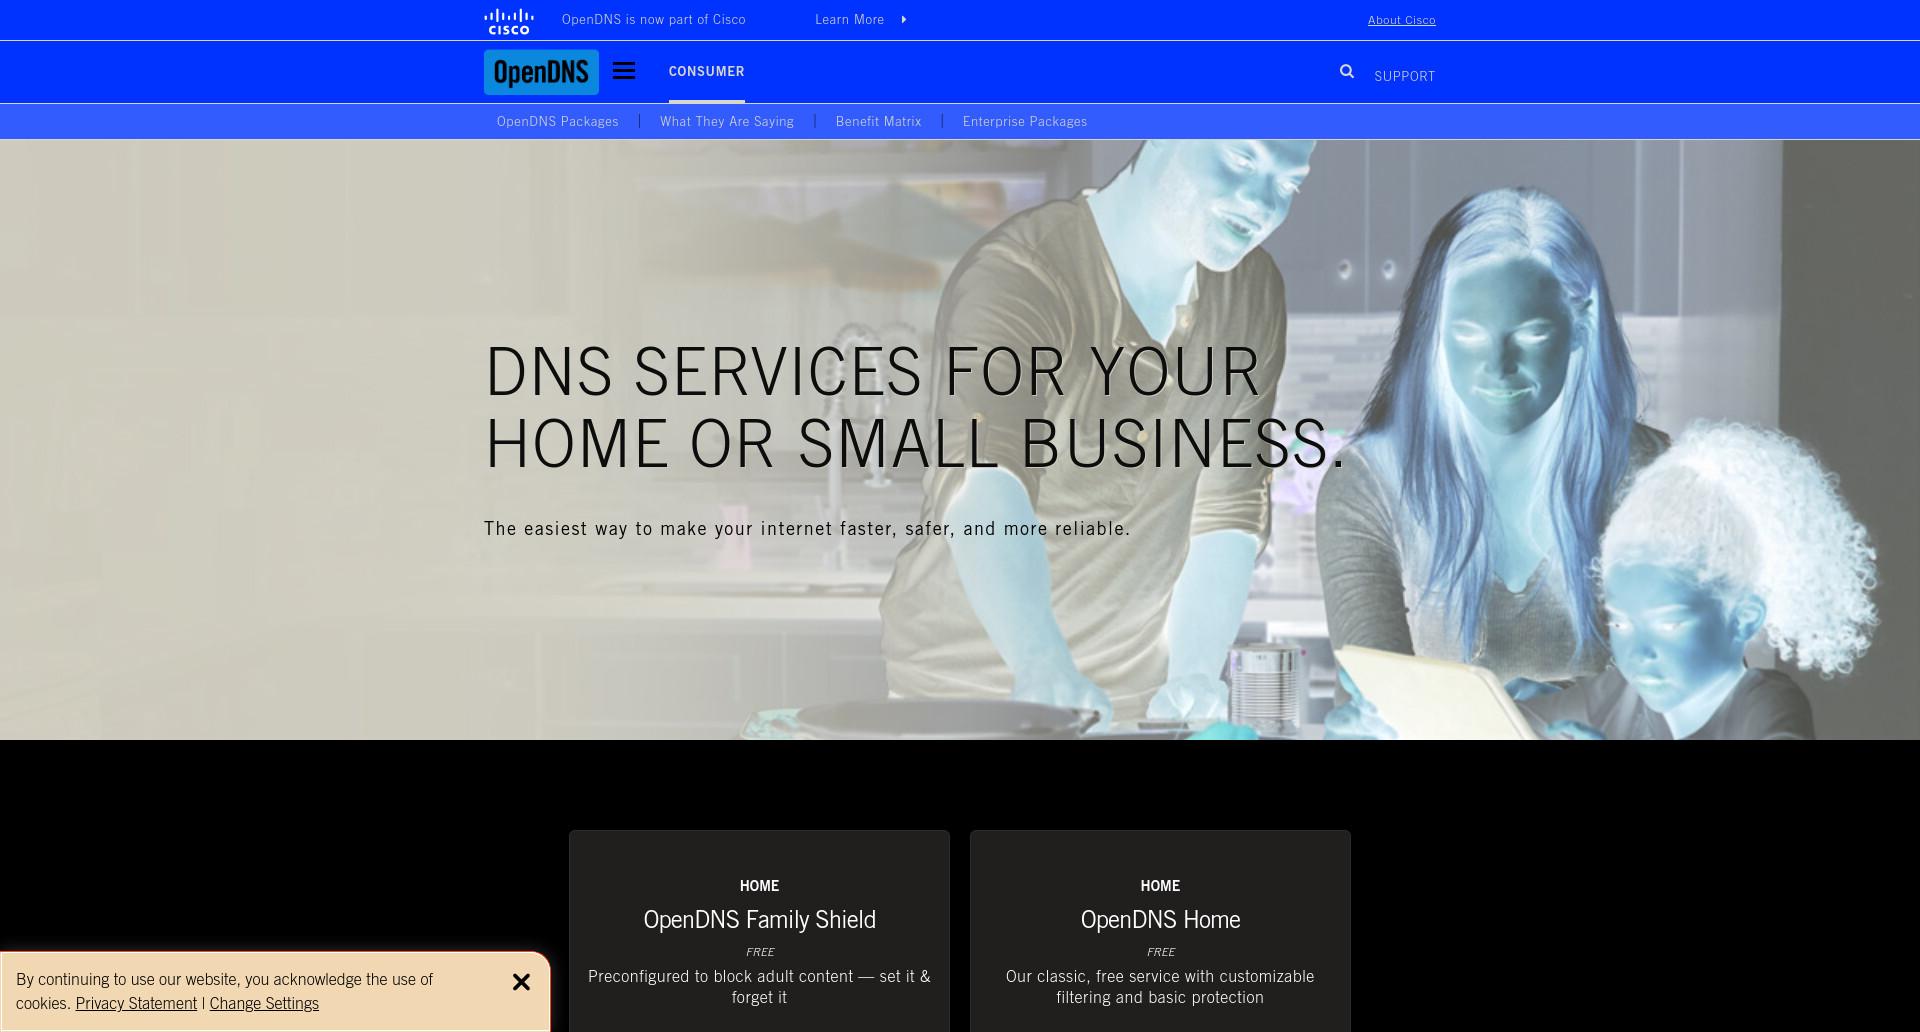Viewport: 1920px width, 1032px height.
Task: Click 'OpenDNS is now part of Cisco' text
Action: pyautogui.click(x=653, y=20)
